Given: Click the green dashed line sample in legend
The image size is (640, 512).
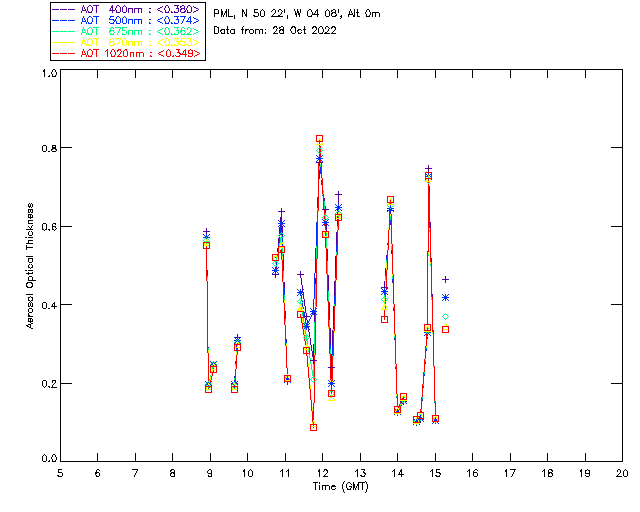Looking at the screenshot, I should [64, 32].
